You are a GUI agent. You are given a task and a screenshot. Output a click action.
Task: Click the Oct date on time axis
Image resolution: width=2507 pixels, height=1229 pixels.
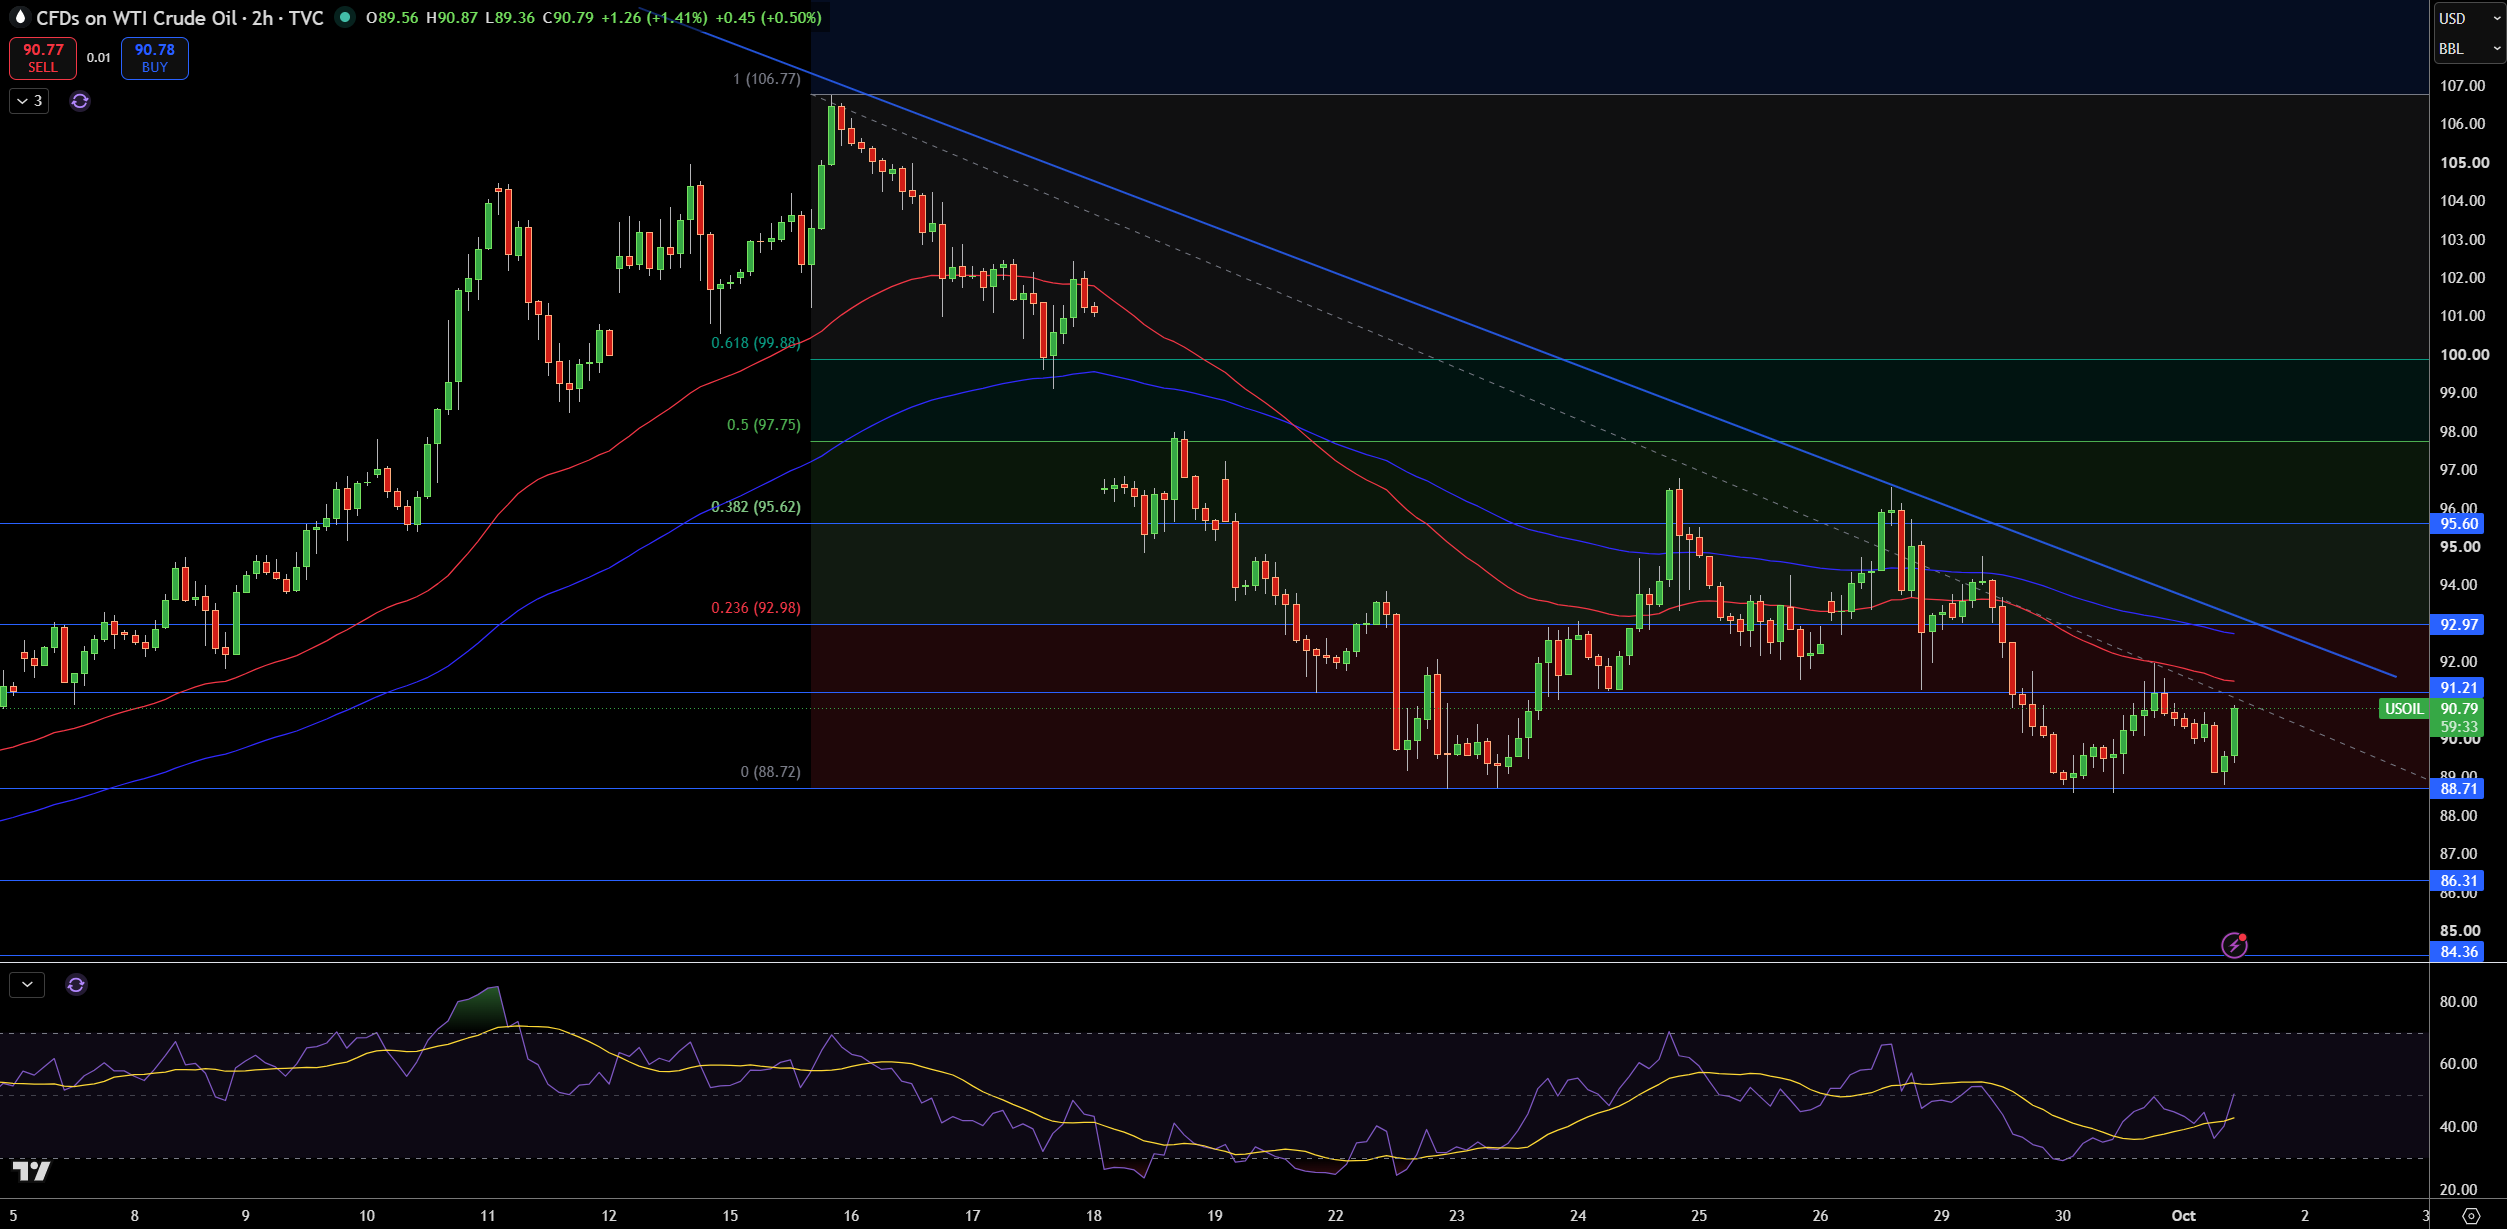click(x=2184, y=1216)
